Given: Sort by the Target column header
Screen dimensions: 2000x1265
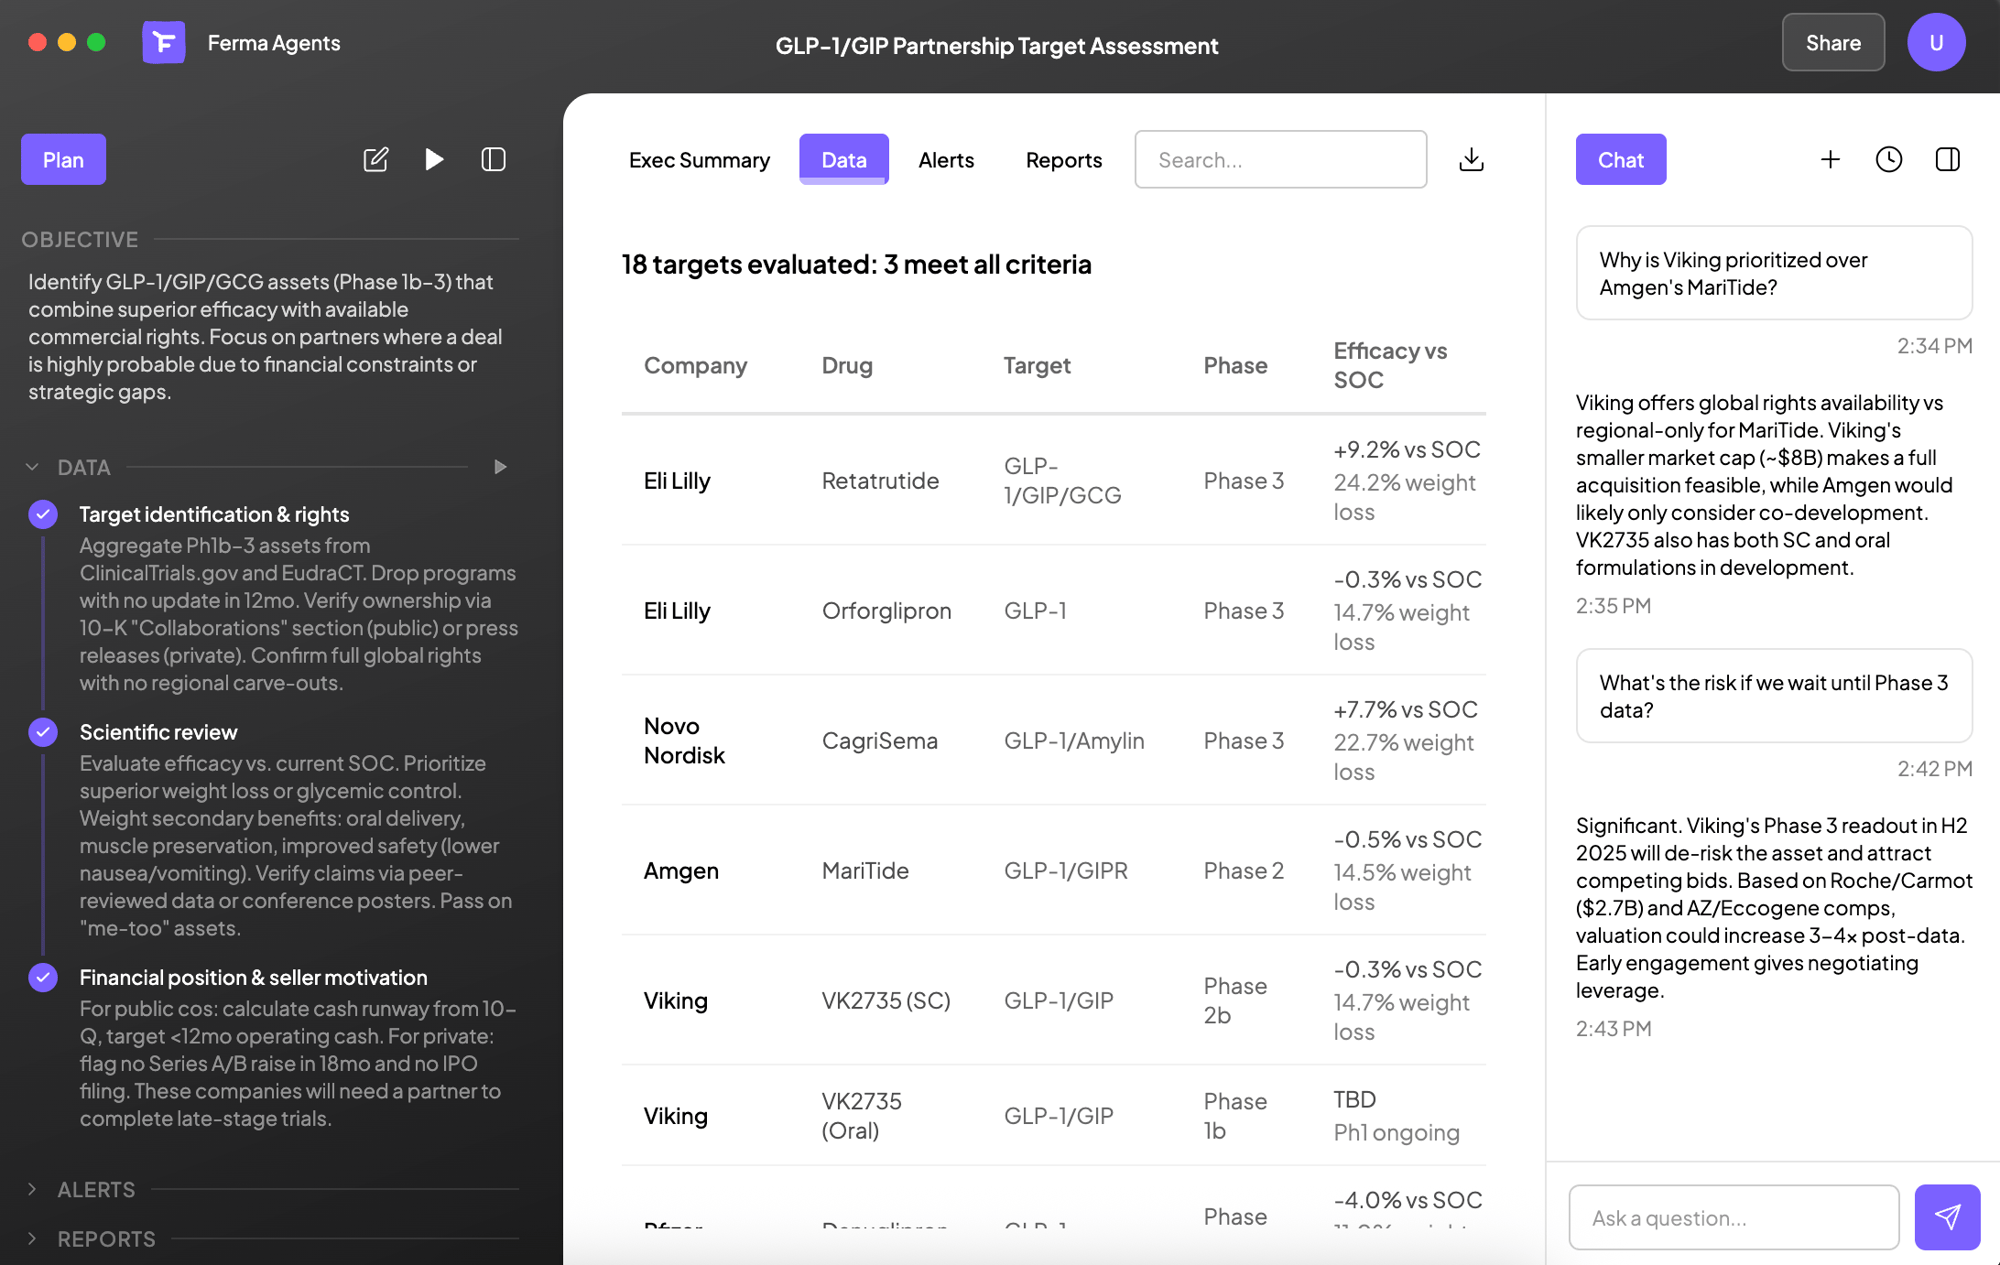Looking at the screenshot, I should (1037, 366).
